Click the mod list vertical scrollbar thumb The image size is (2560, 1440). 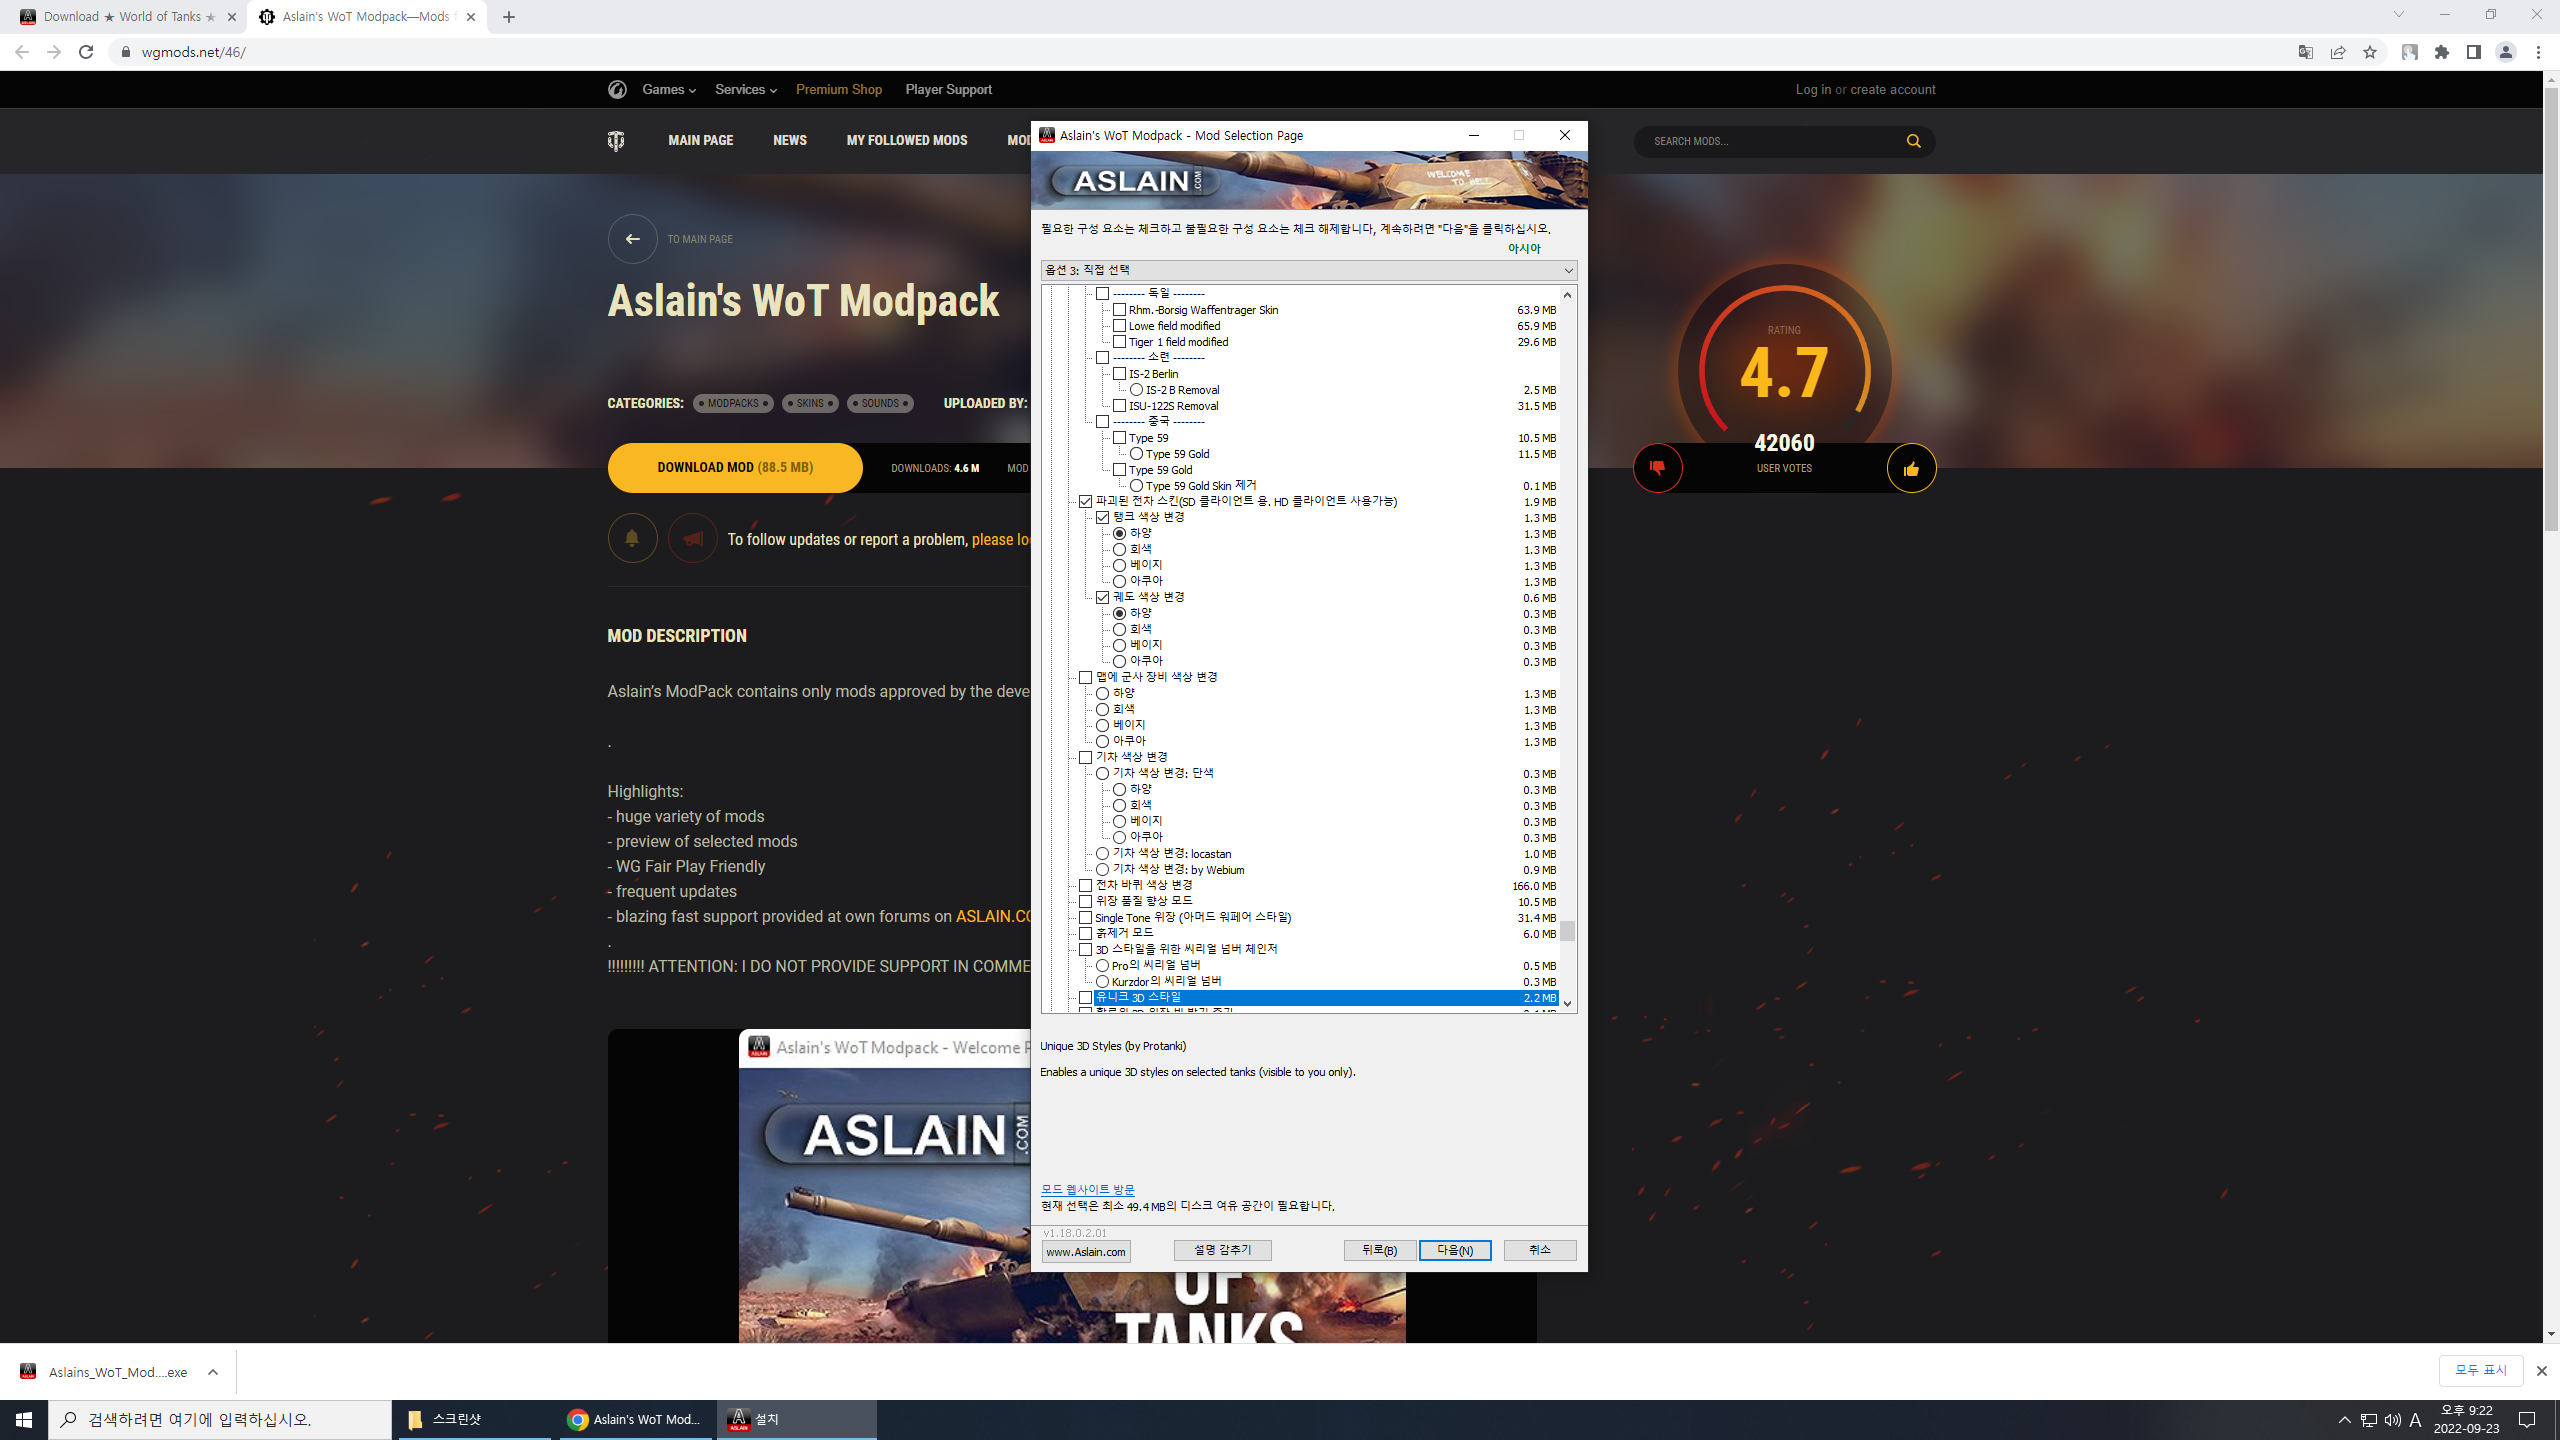1567,931
